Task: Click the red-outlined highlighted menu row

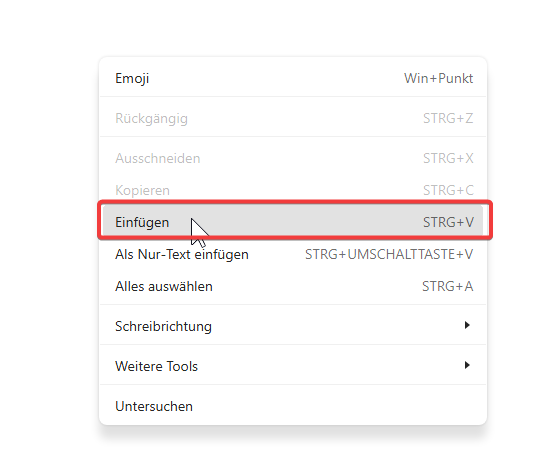Action: [295, 220]
